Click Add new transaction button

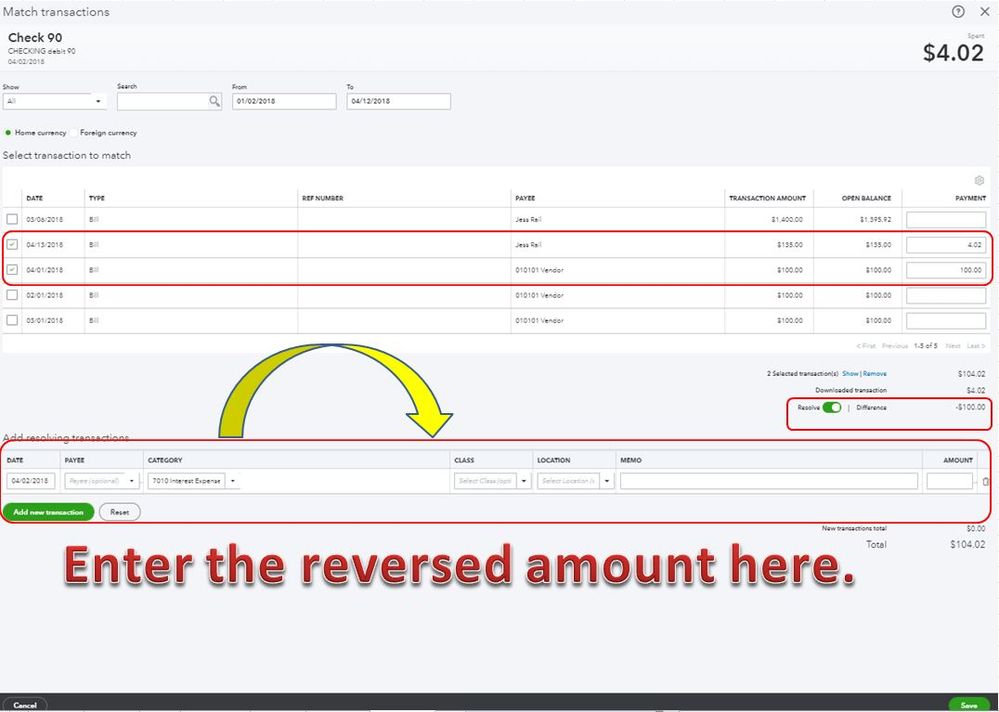(48, 512)
